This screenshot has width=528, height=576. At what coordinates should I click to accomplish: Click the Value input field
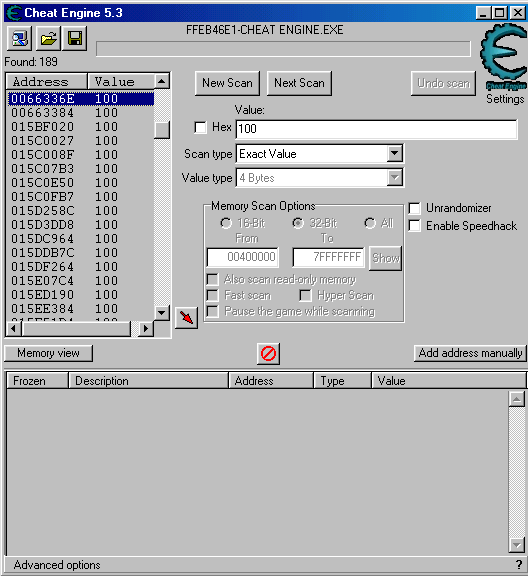tap(376, 129)
